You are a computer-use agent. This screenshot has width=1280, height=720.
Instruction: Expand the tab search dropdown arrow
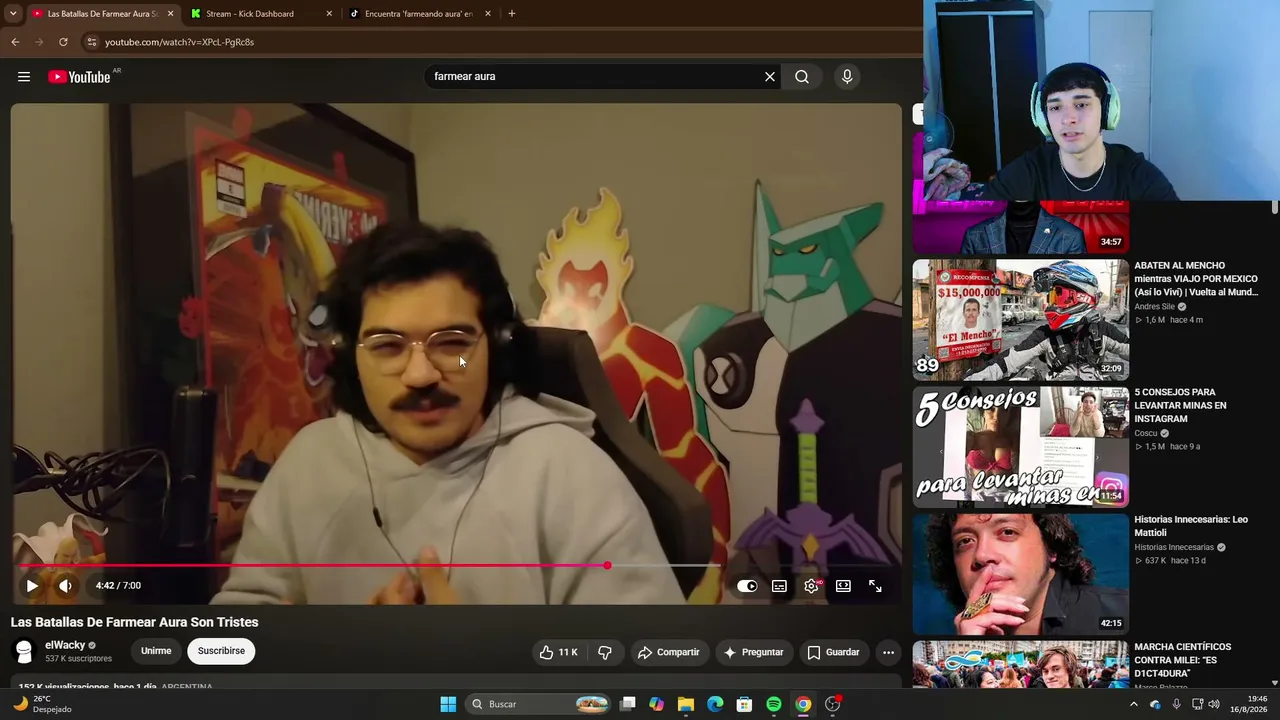pos(13,14)
